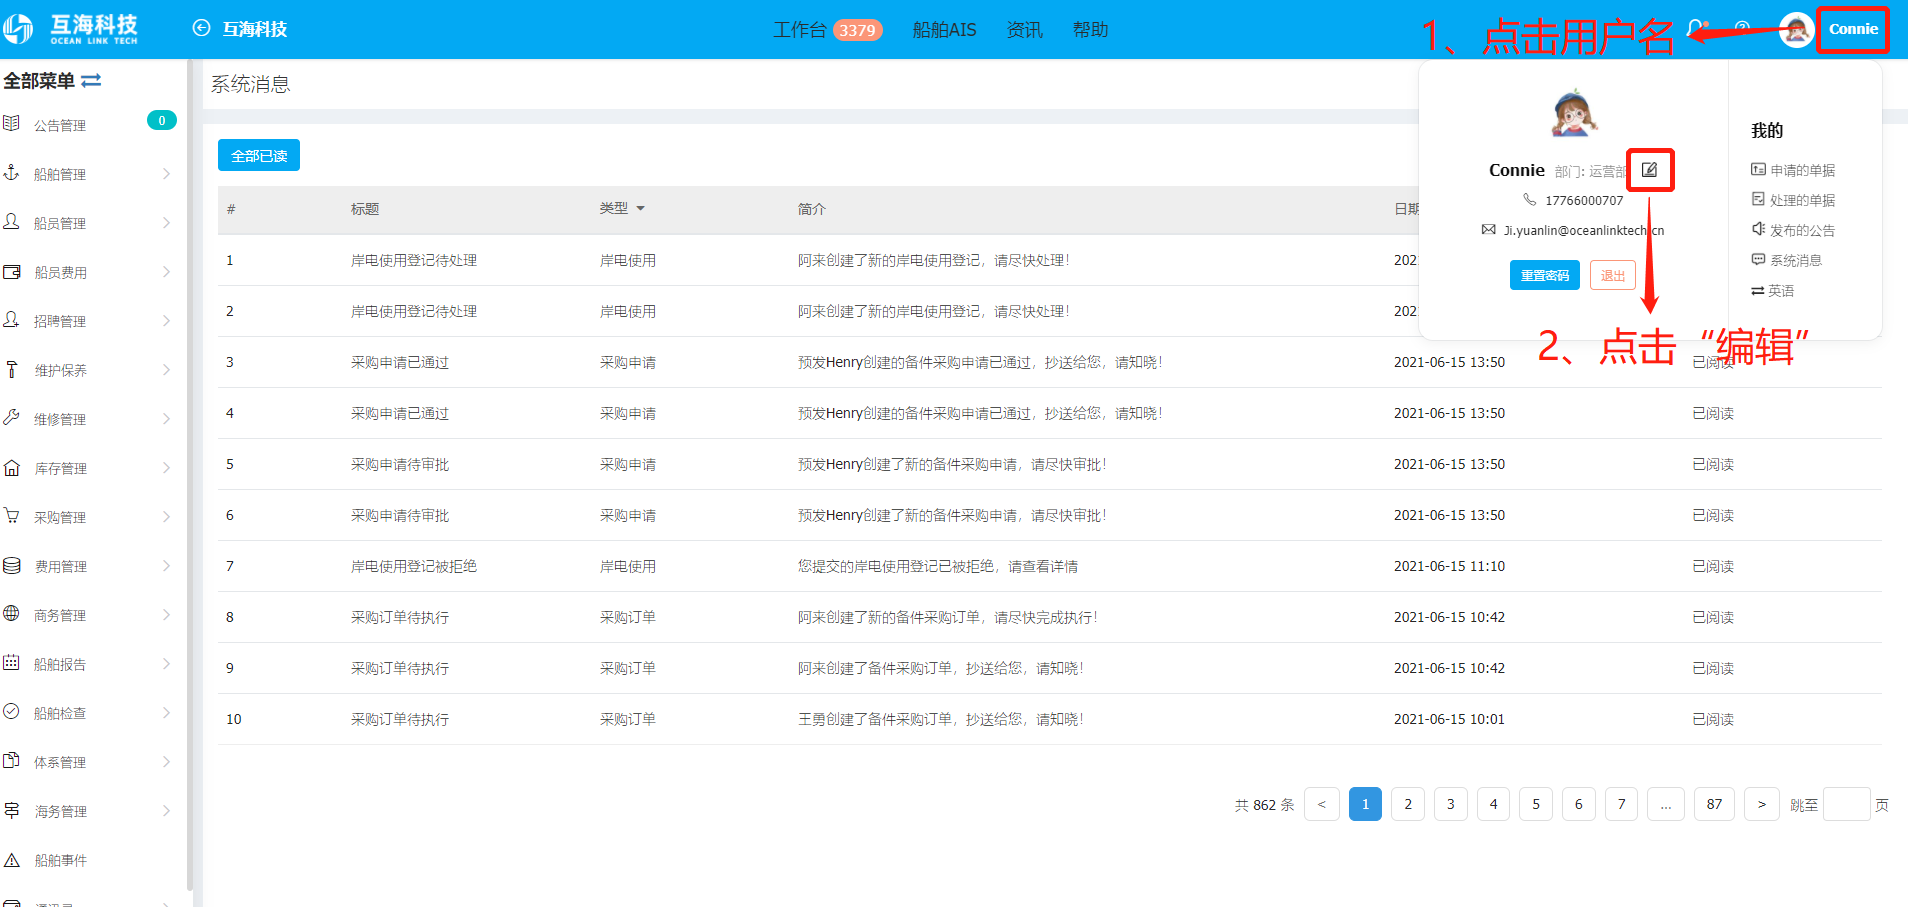
Task: Click the 招聘管理 add-person icon
Action: pos(12,319)
